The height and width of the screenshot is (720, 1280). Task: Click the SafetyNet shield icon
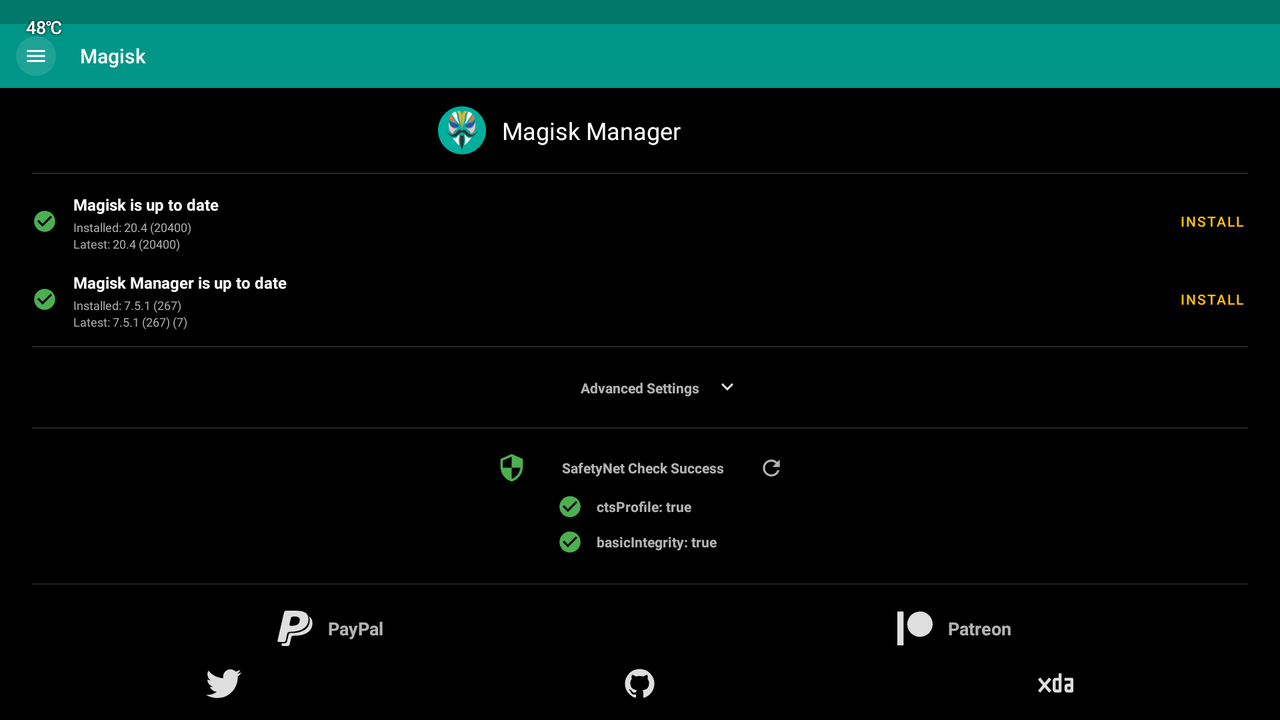512,468
